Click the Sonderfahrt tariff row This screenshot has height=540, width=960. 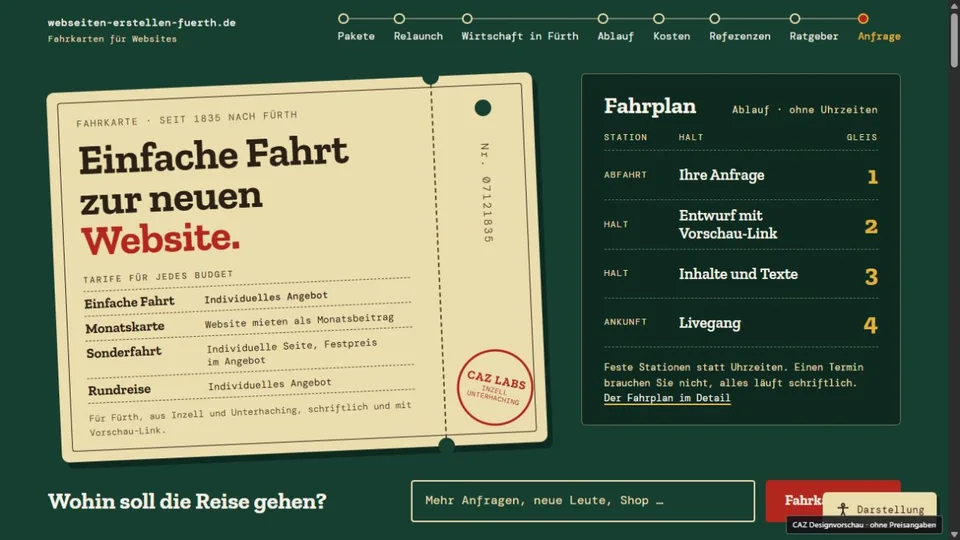250,354
